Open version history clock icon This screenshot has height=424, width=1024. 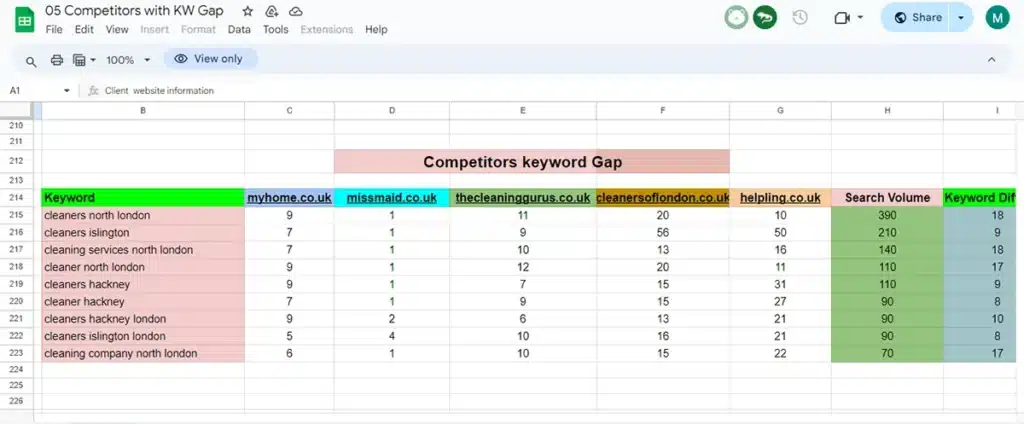point(800,17)
